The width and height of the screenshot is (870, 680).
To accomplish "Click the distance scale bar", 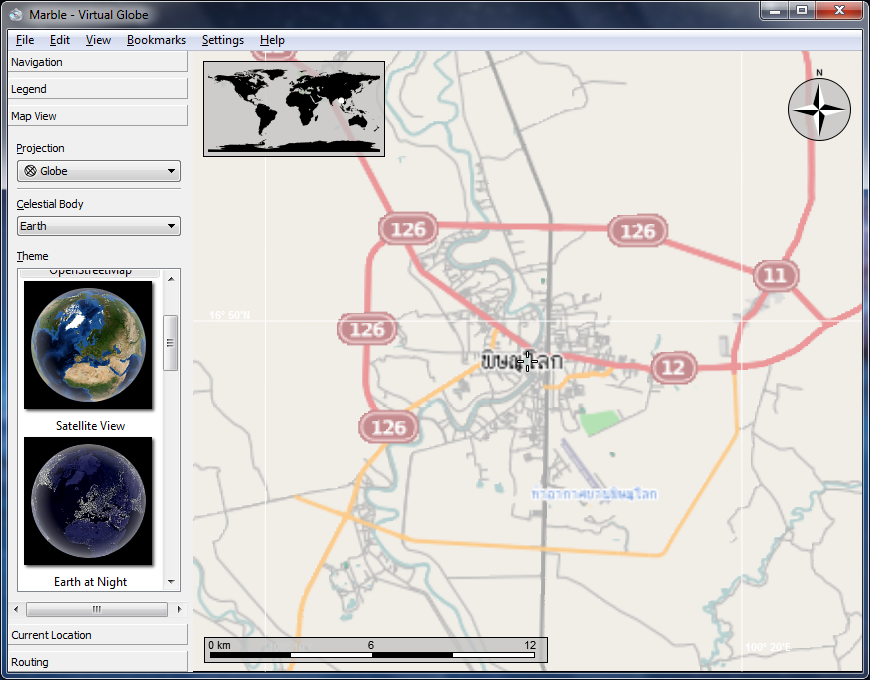I will point(376,650).
